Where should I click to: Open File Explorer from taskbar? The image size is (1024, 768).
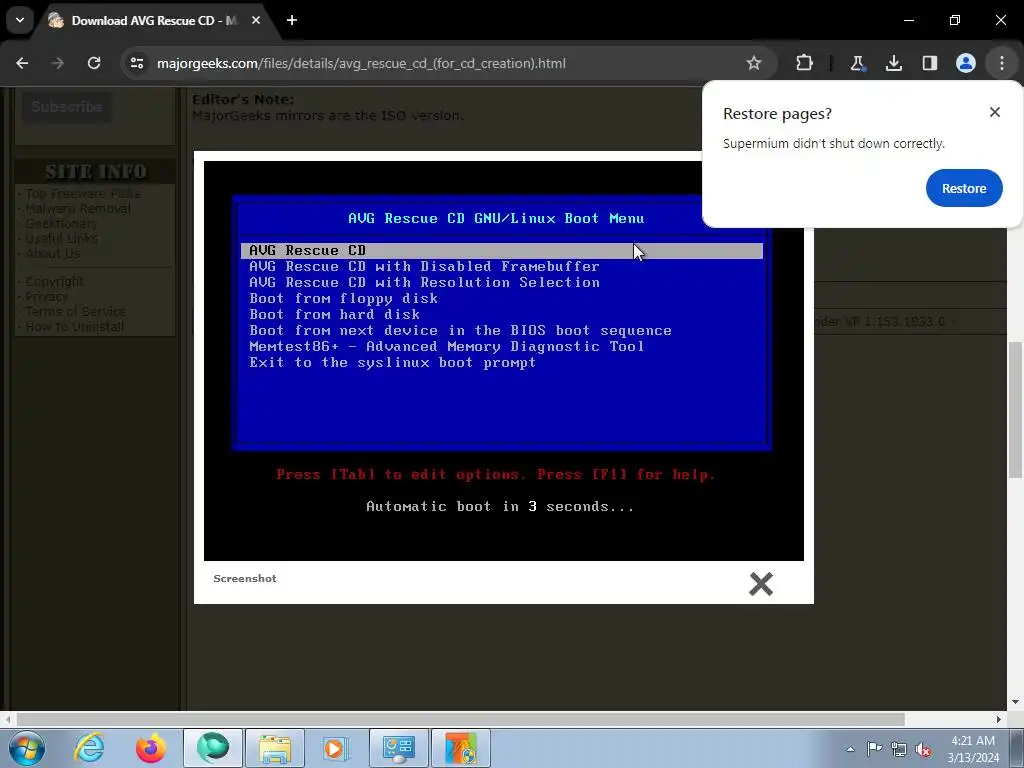[x=275, y=748]
